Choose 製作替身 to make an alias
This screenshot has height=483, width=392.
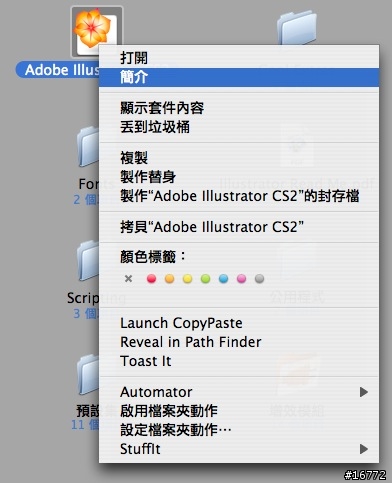click(x=239, y=177)
